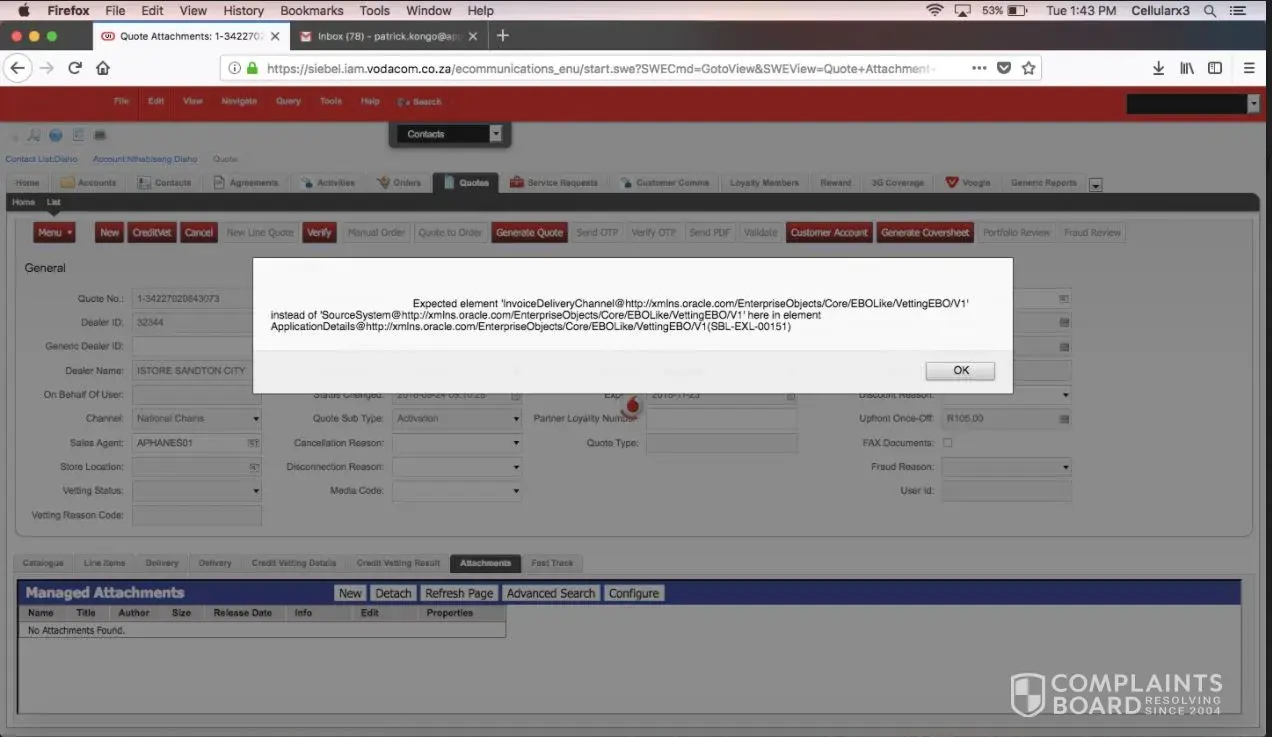Open the Voogle screen tab
Image resolution: width=1272 pixels, height=737 pixels.
[968, 183]
